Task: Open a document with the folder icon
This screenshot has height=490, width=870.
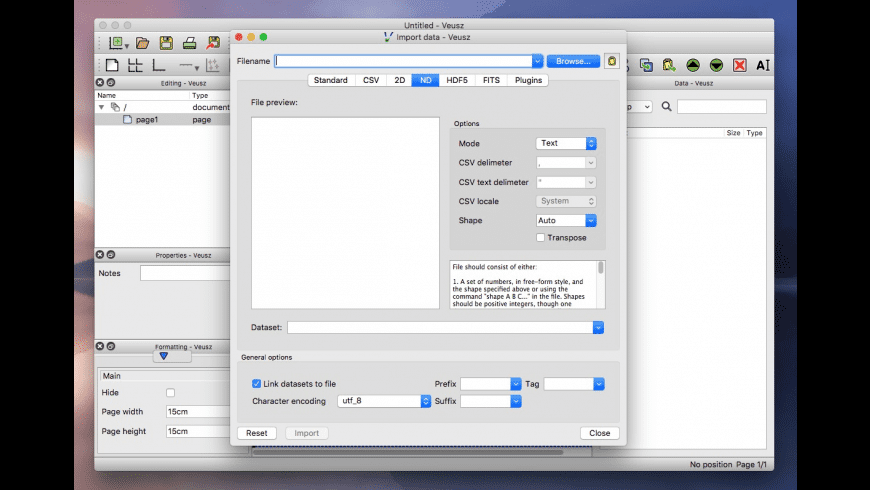Action: tap(143, 43)
